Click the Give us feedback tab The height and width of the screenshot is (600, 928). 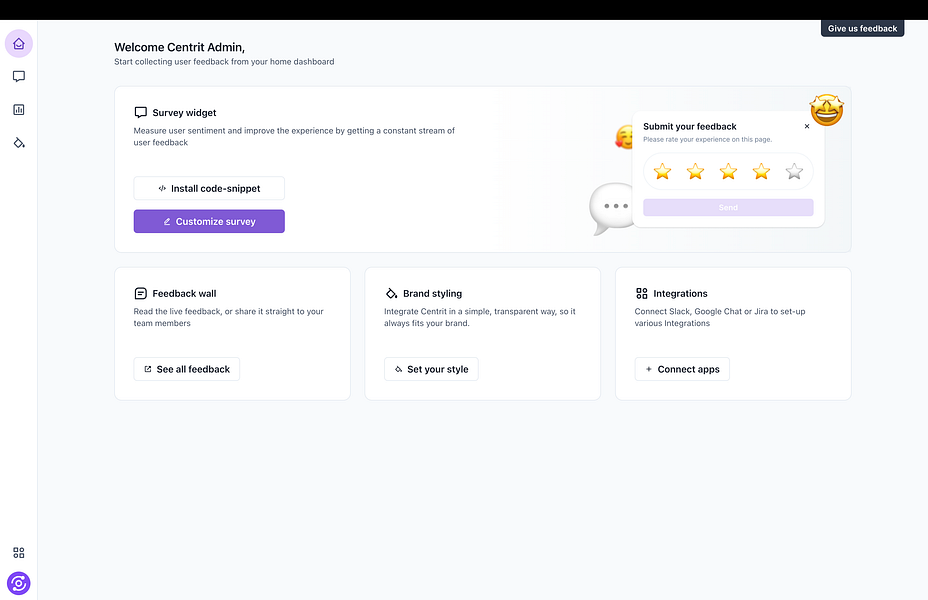pyautogui.click(x=862, y=29)
